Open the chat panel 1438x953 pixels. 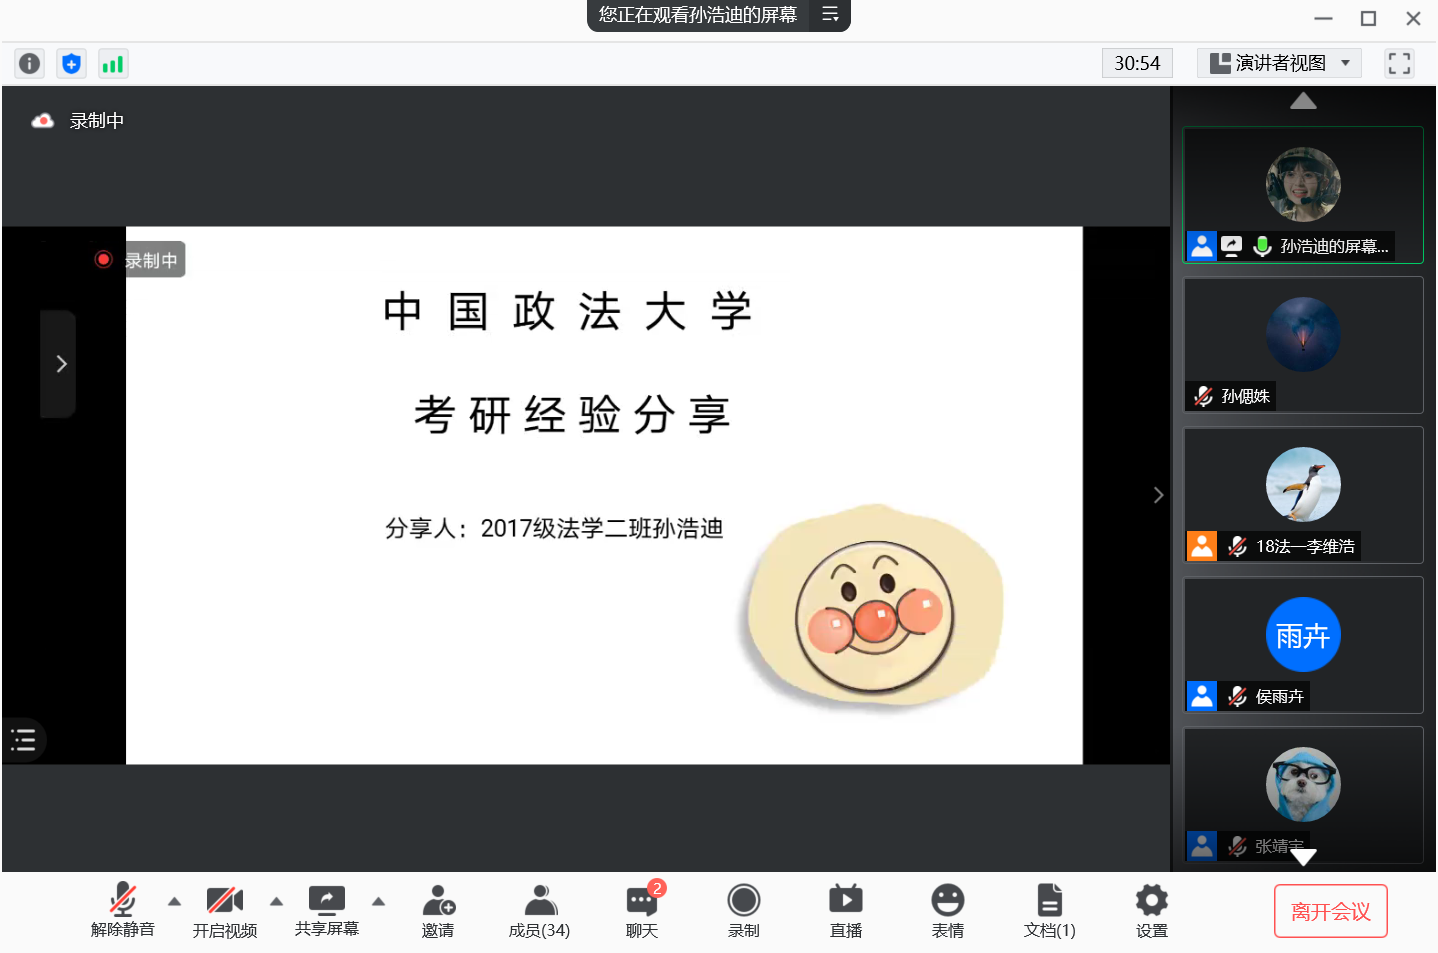[x=642, y=910]
